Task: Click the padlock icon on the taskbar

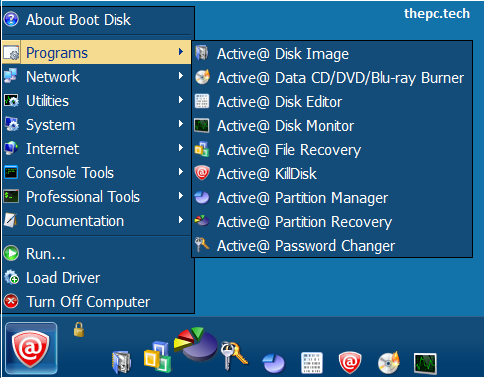Action: (79, 329)
